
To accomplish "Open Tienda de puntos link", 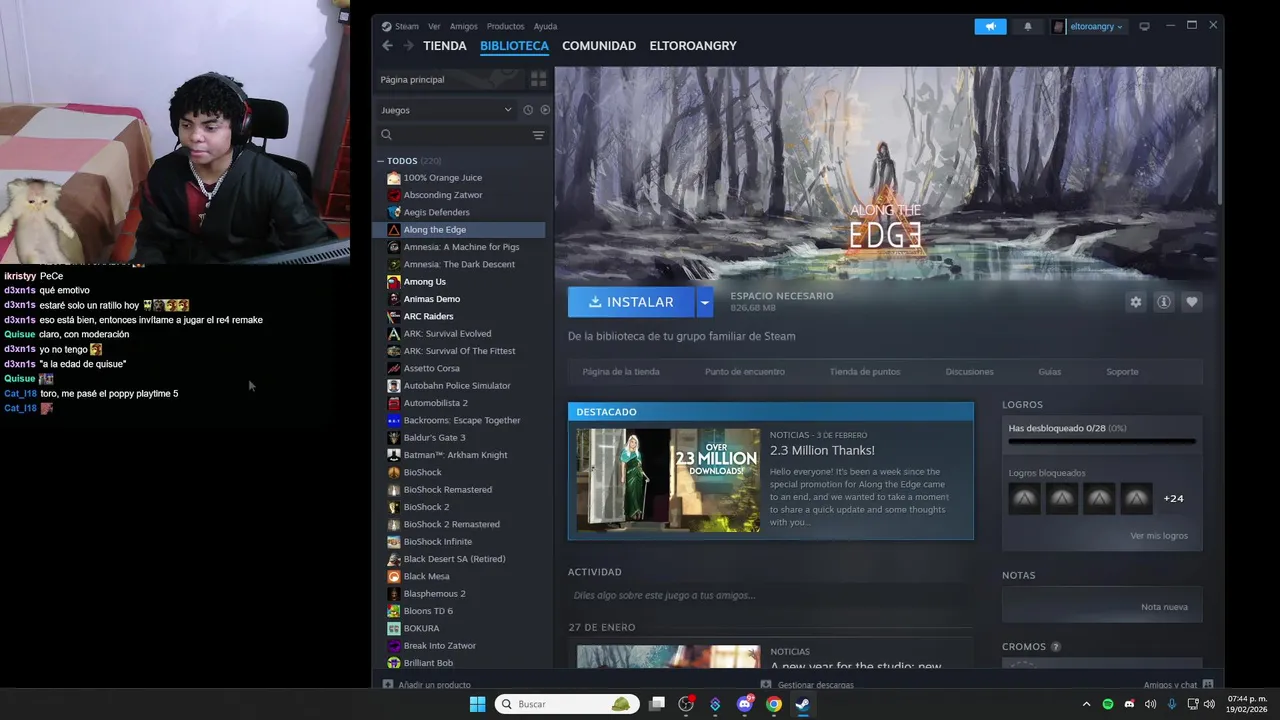I will click(865, 372).
